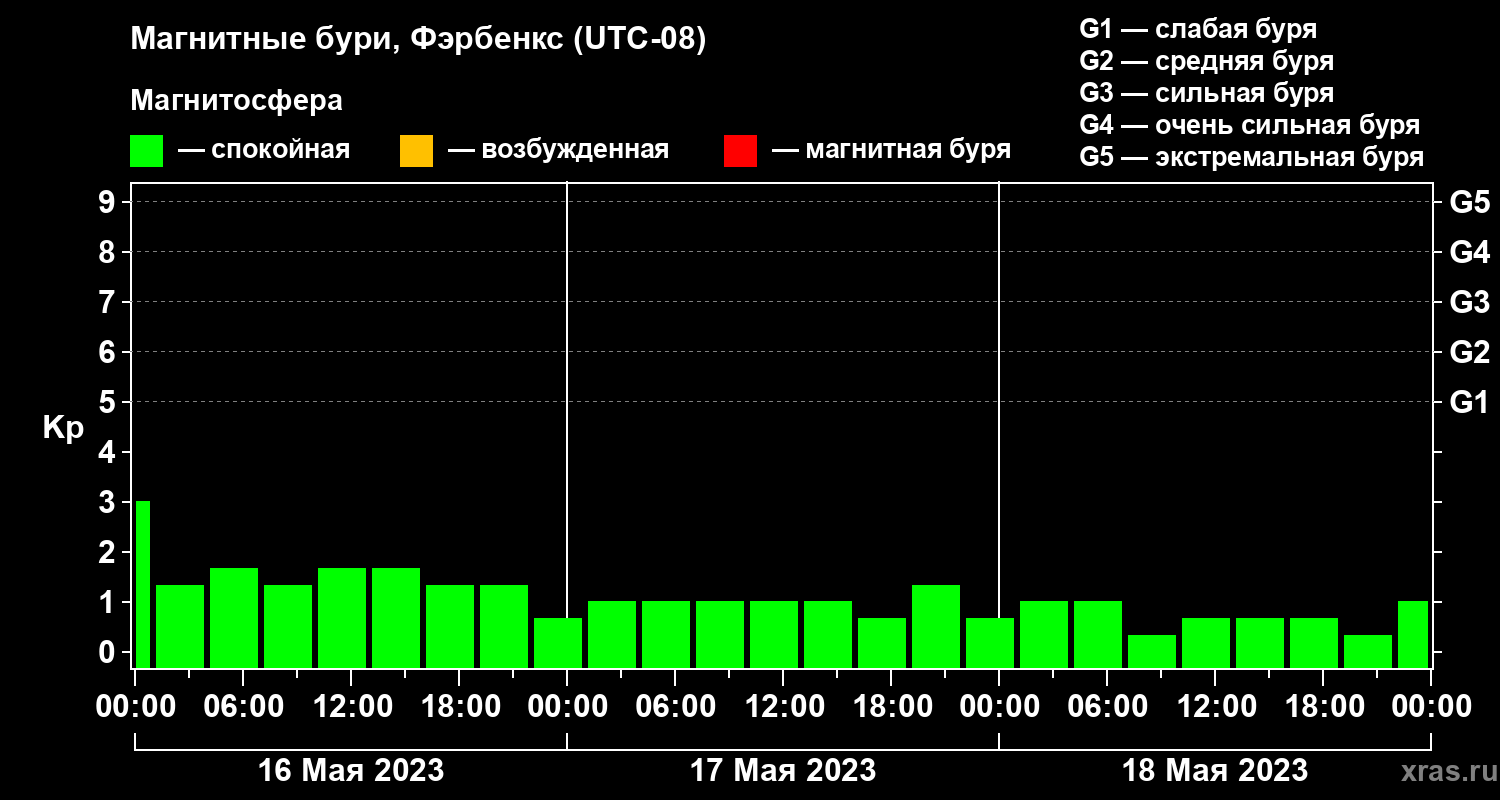Image resolution: width=1500 pixels, height=800 pixels.
Task: Click the '18:00' time label under 17 May
Action: click(x=891, y=706)
